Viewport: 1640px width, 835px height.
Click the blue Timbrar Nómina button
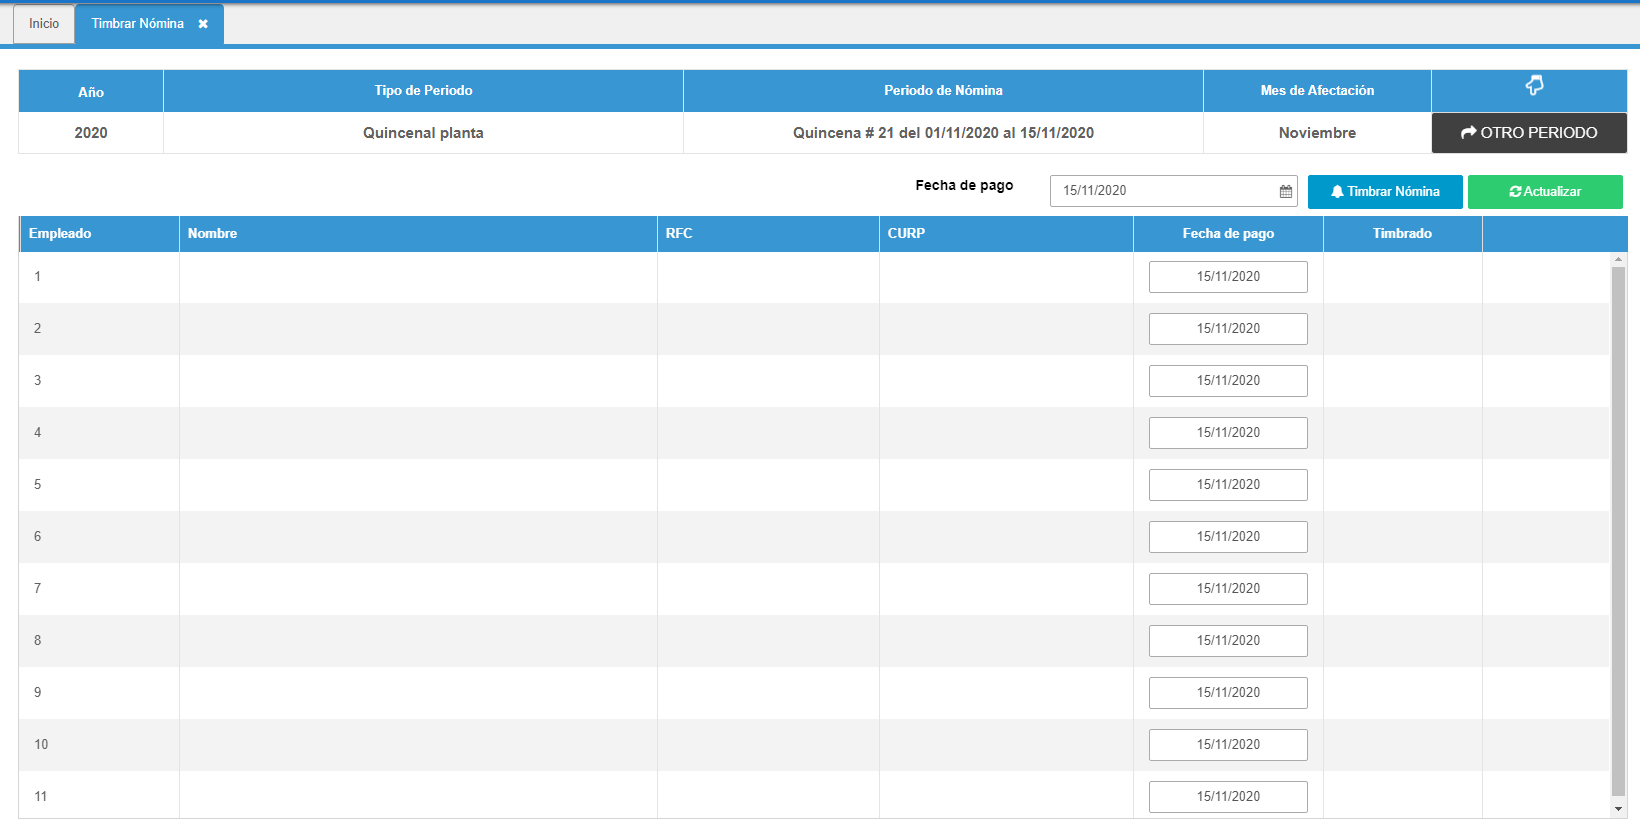1384,192
